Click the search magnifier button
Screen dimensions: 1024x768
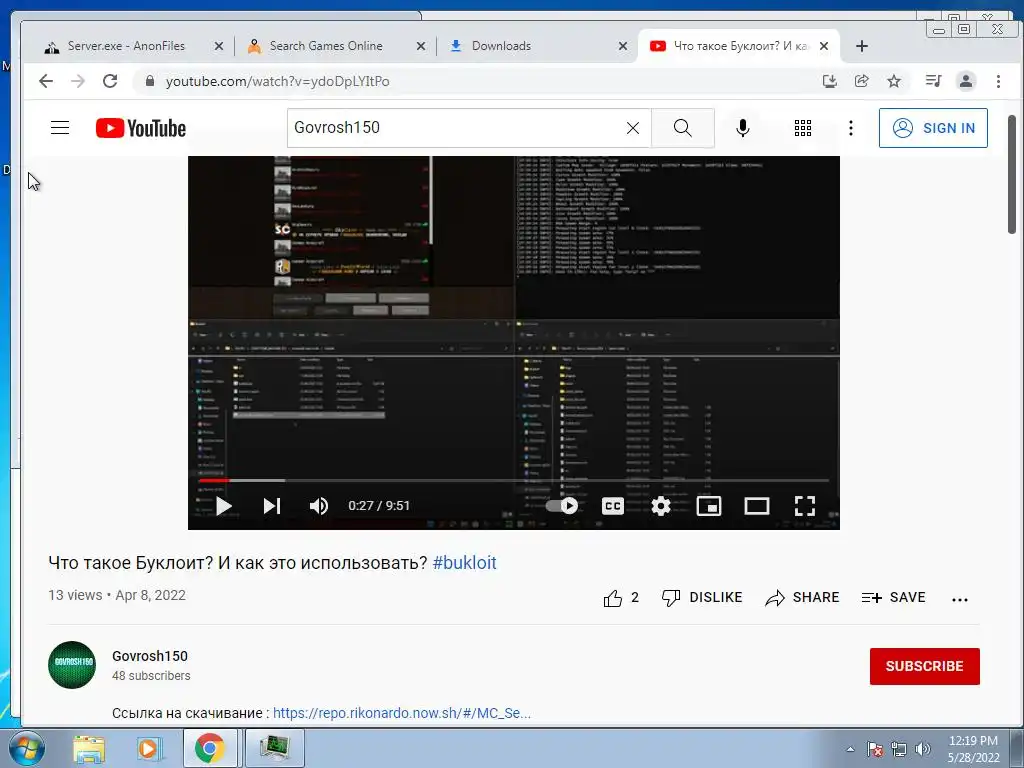(682, 128)
